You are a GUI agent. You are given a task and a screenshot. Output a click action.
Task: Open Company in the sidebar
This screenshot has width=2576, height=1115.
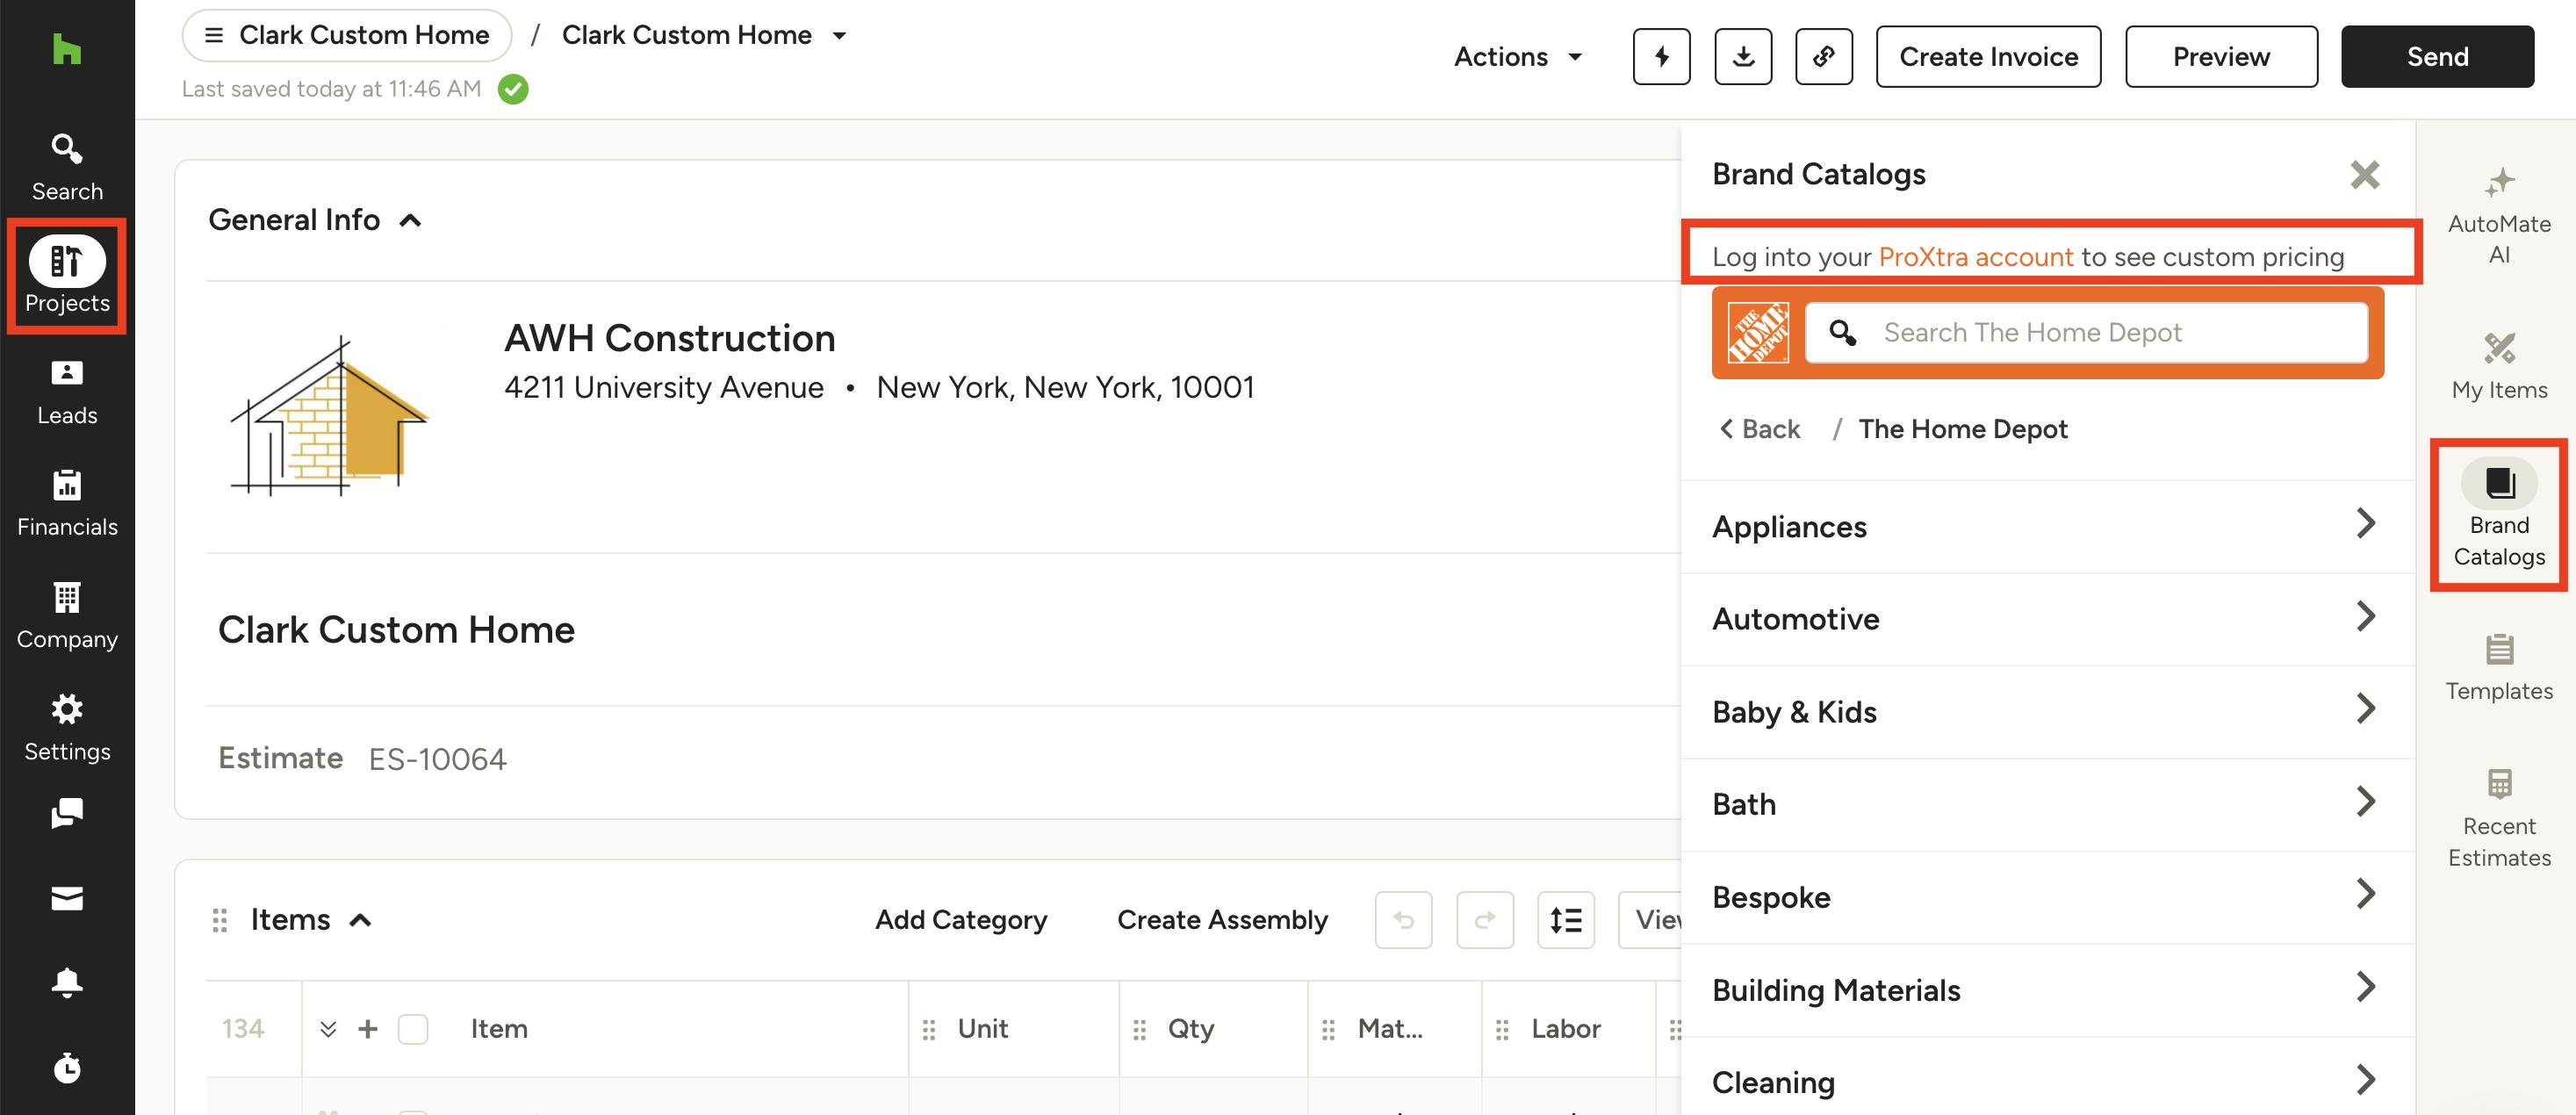pyautogui.click(x=67, y=616)
